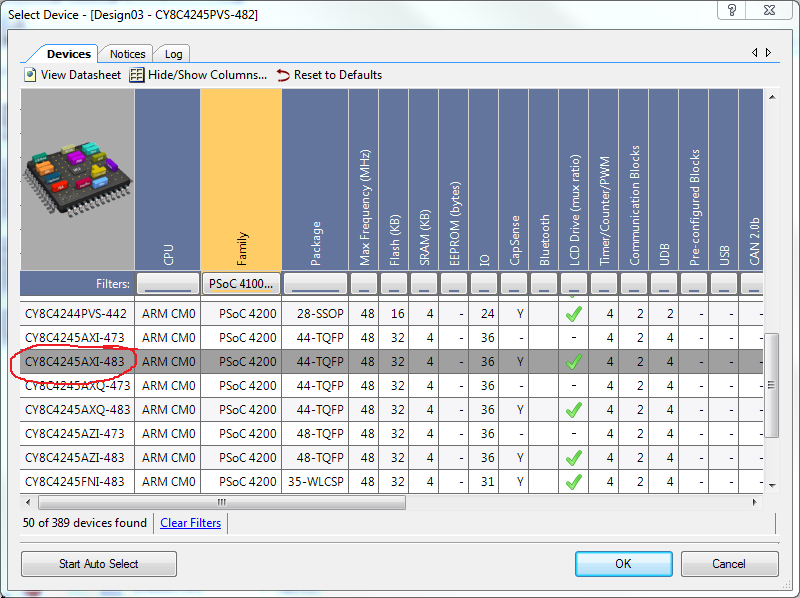The width and height of the screenshot is (800, 598).
Task: Click the vertical scrollbar down arrow
Action: 772,486
